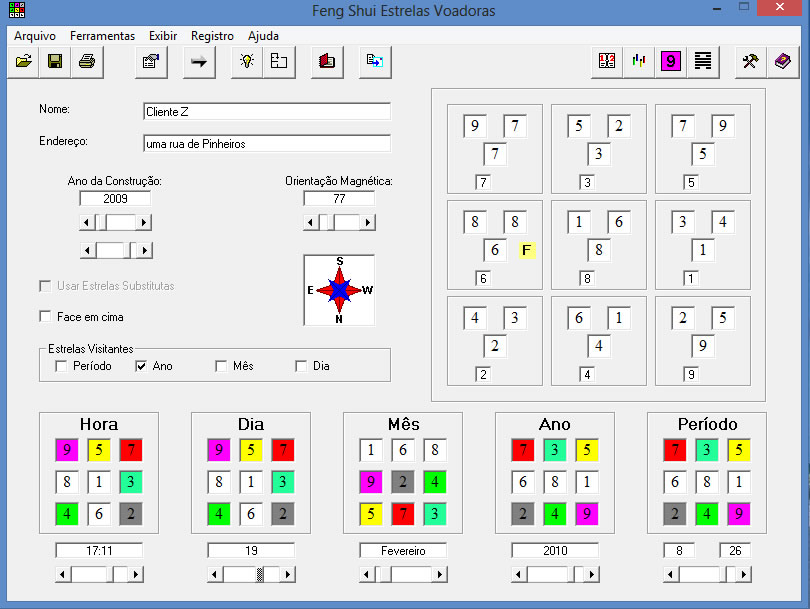810x609 pixels.
Task: Click the export document arrow icon
Action: click(x=375, y=61)
